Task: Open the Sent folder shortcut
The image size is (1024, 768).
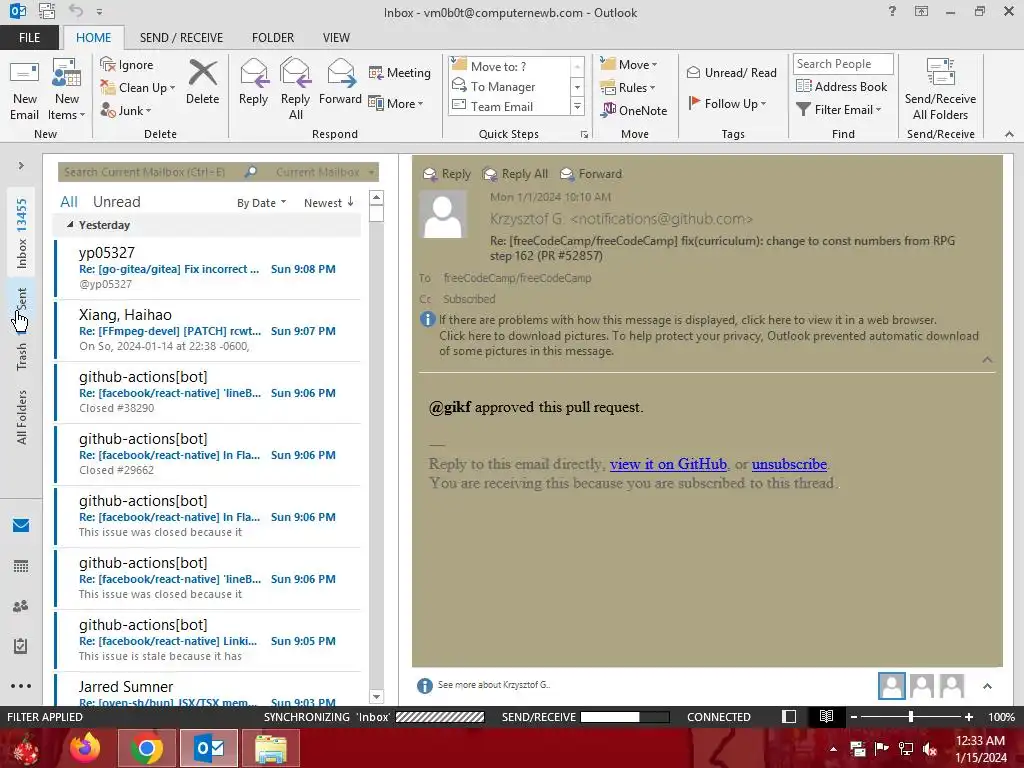Action: click(x=22, y=300)
